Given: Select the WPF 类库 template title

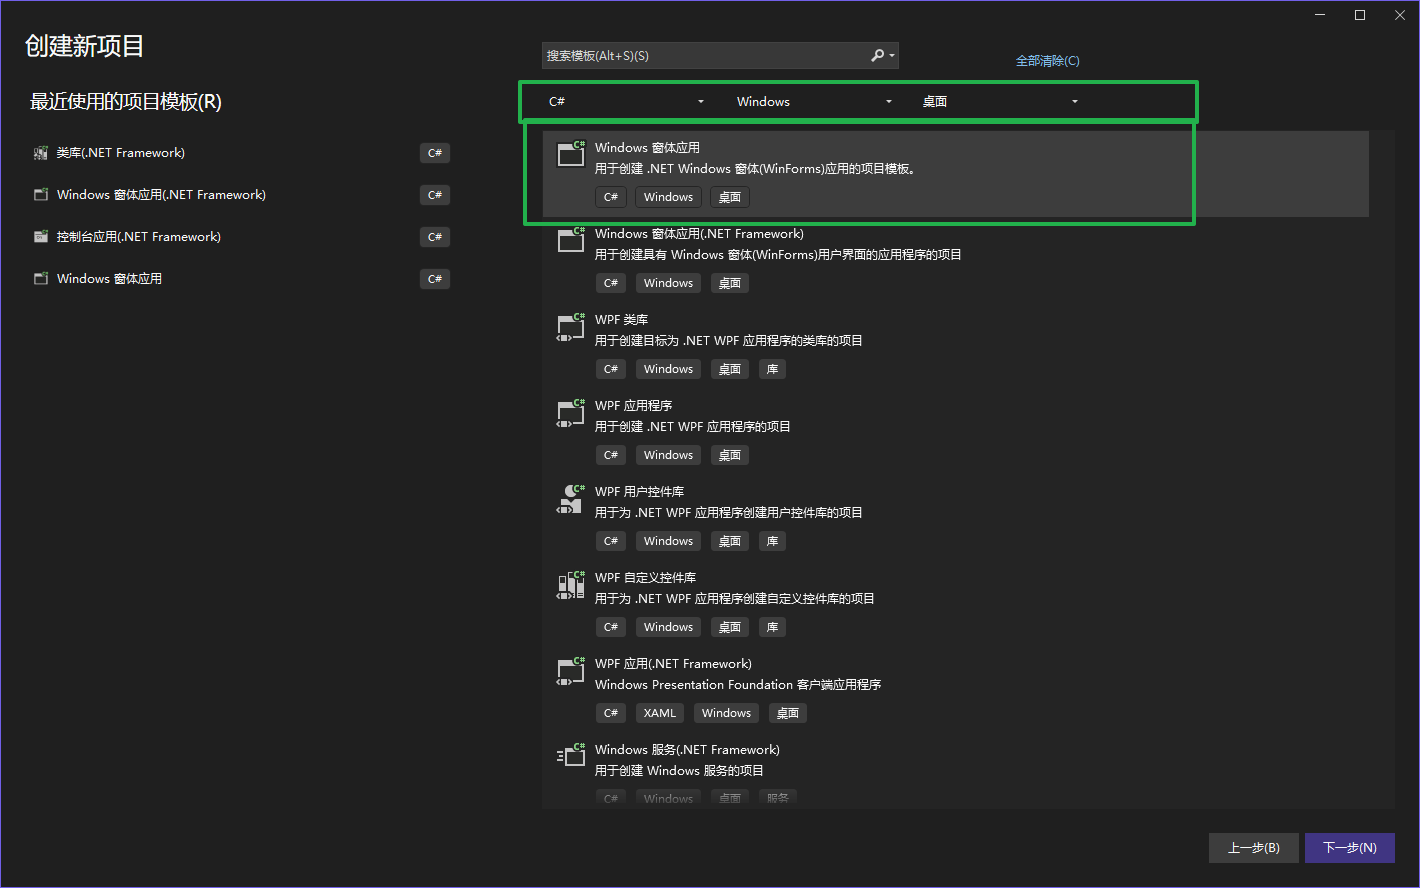Looking at the screenshot, I should point(621,320).
